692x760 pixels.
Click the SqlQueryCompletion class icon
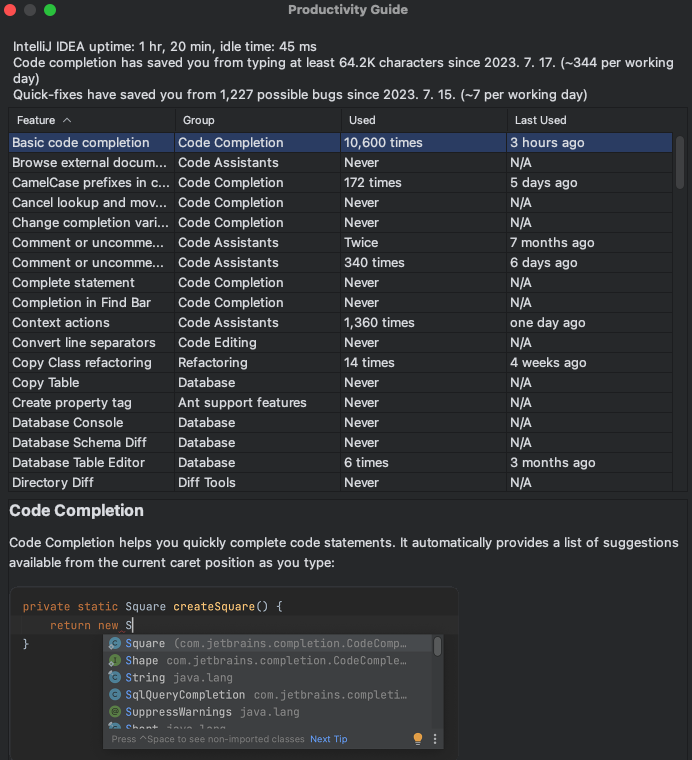[x=115, y=695]
